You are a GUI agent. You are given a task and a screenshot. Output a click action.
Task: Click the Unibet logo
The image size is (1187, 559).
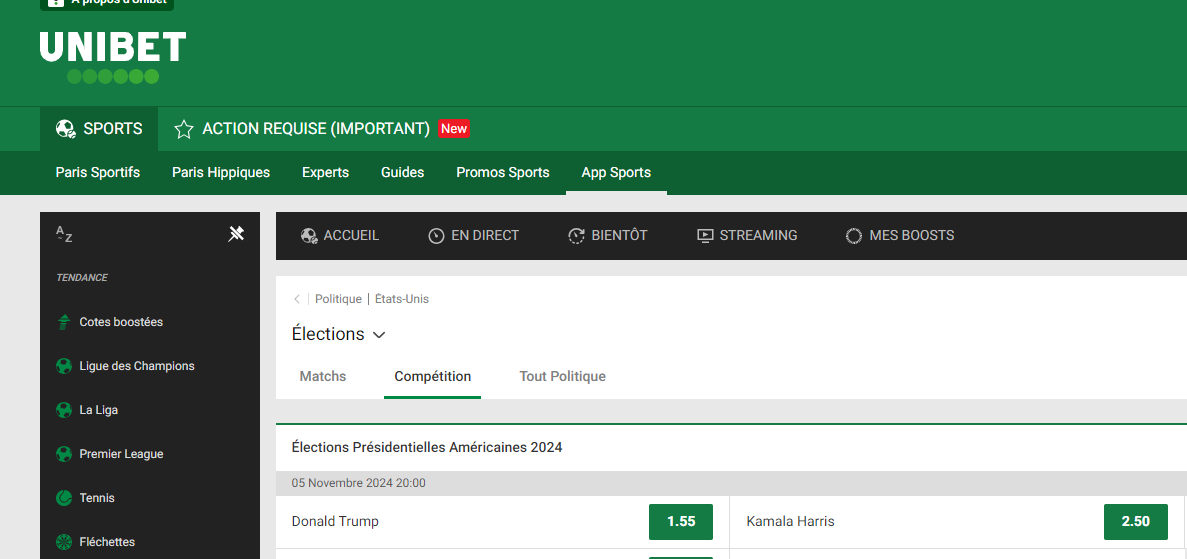[113, 57]
